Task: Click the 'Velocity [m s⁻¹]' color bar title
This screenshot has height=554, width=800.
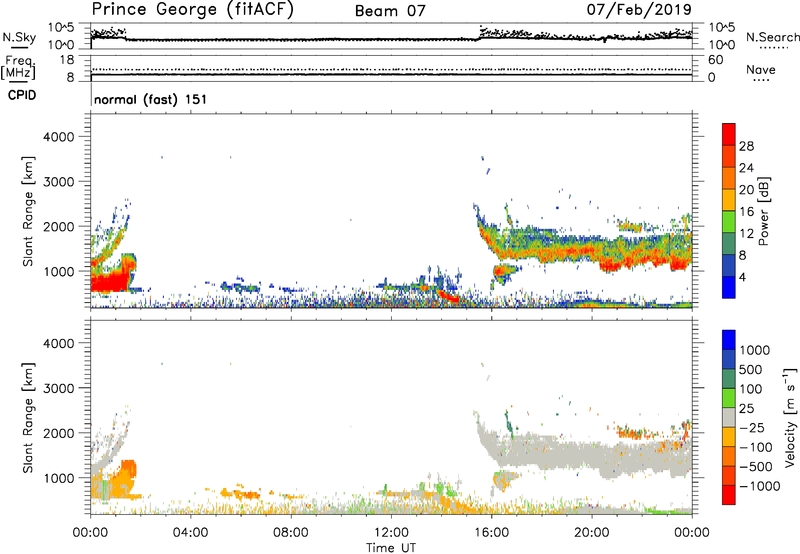Action: coord(790,417)
